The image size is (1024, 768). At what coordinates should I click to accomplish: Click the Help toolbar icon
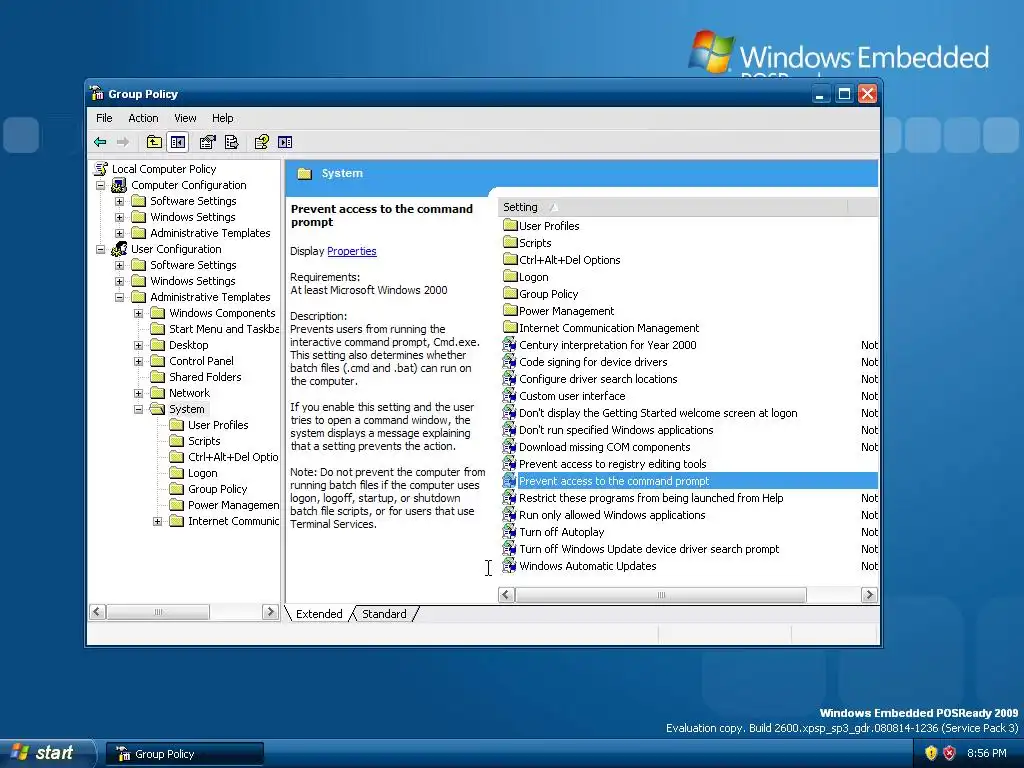tap(261, 142)
